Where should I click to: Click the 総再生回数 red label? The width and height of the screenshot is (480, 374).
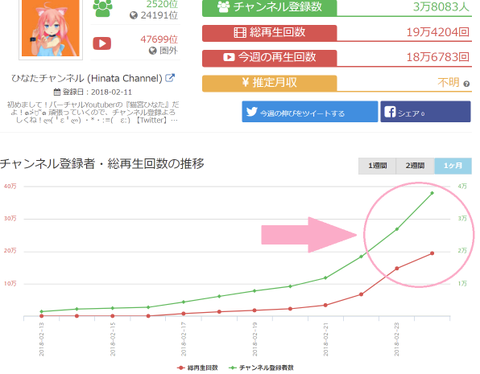point(269,32)
